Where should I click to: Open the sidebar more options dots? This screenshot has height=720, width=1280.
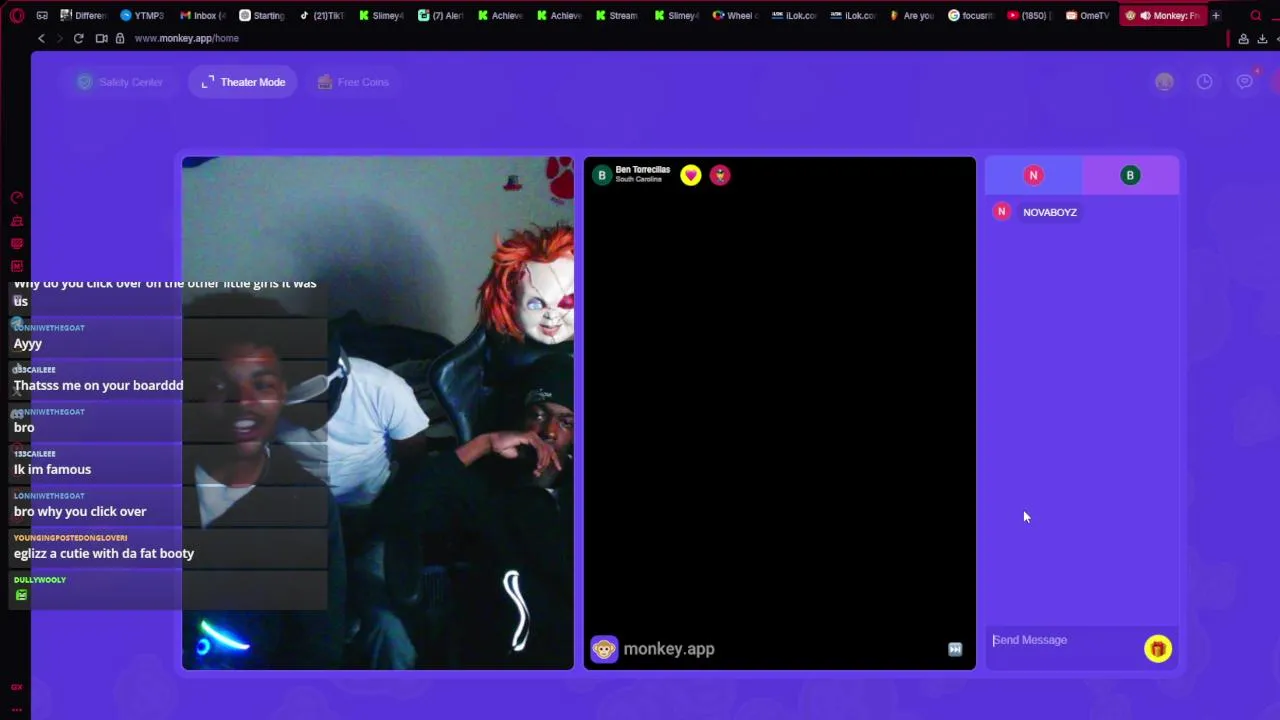[x=17, y=709]
